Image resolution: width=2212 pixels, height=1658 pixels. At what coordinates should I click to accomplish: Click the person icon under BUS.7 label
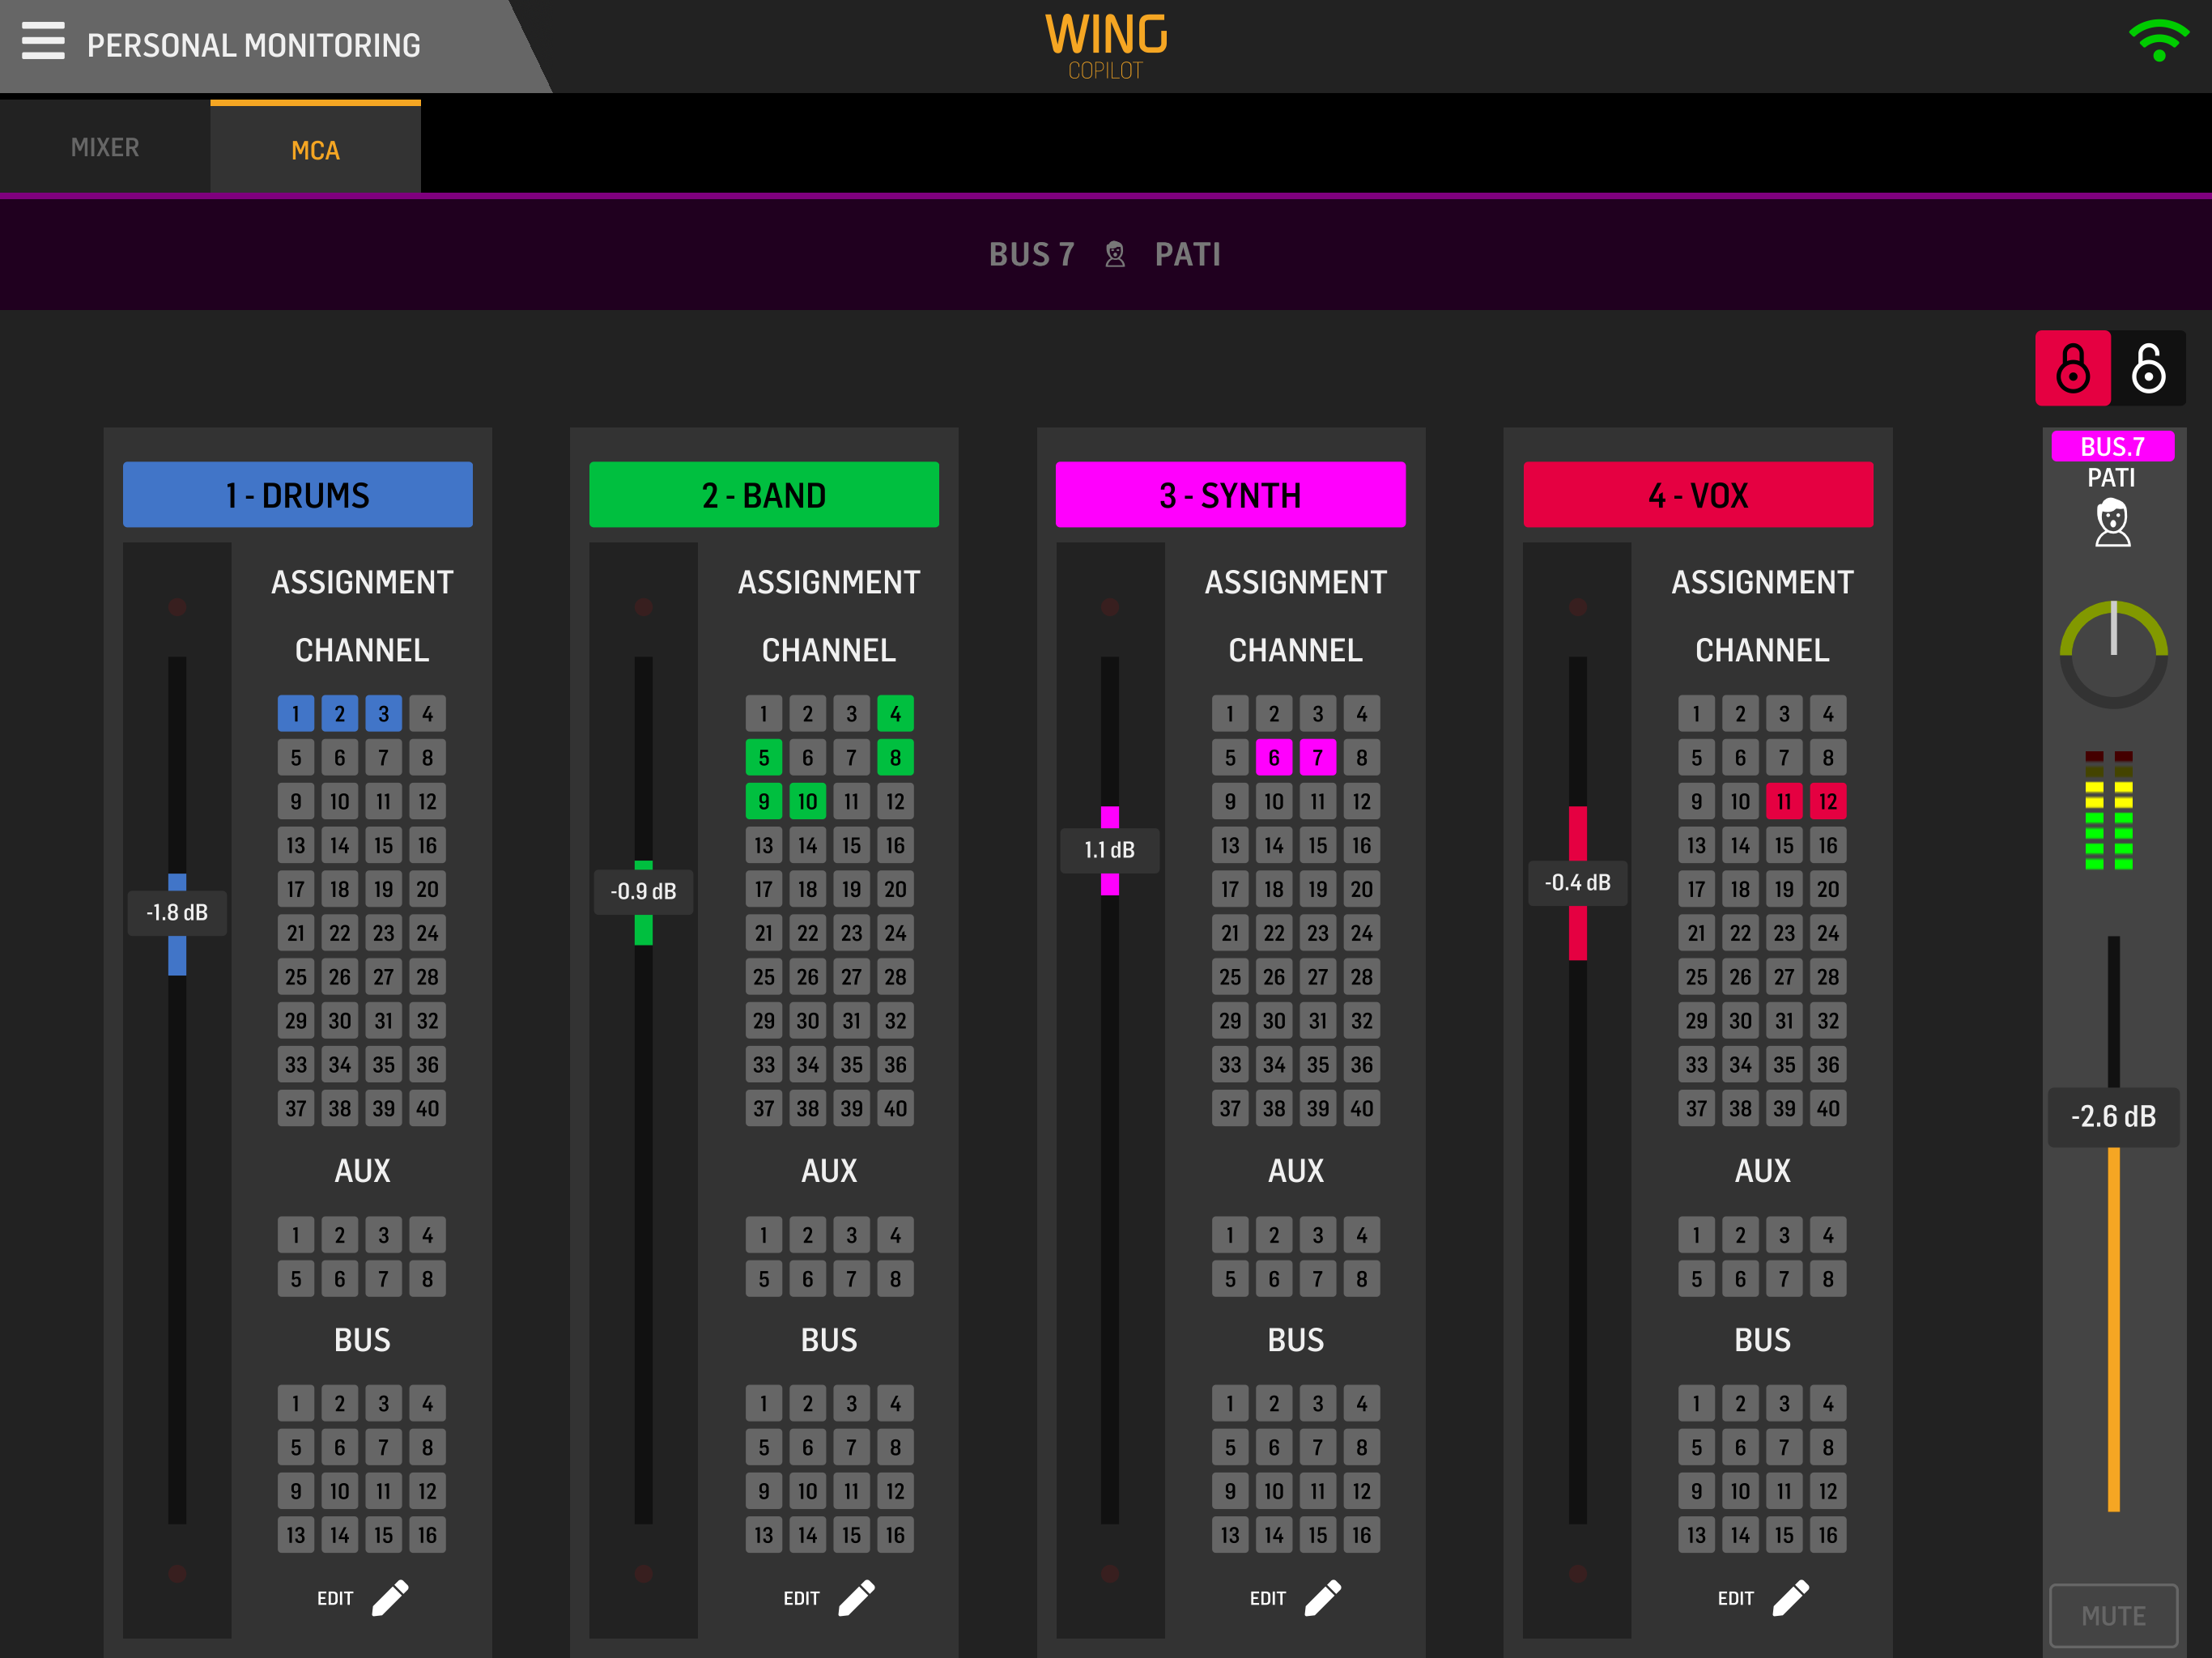click(x=2113, y=521)
